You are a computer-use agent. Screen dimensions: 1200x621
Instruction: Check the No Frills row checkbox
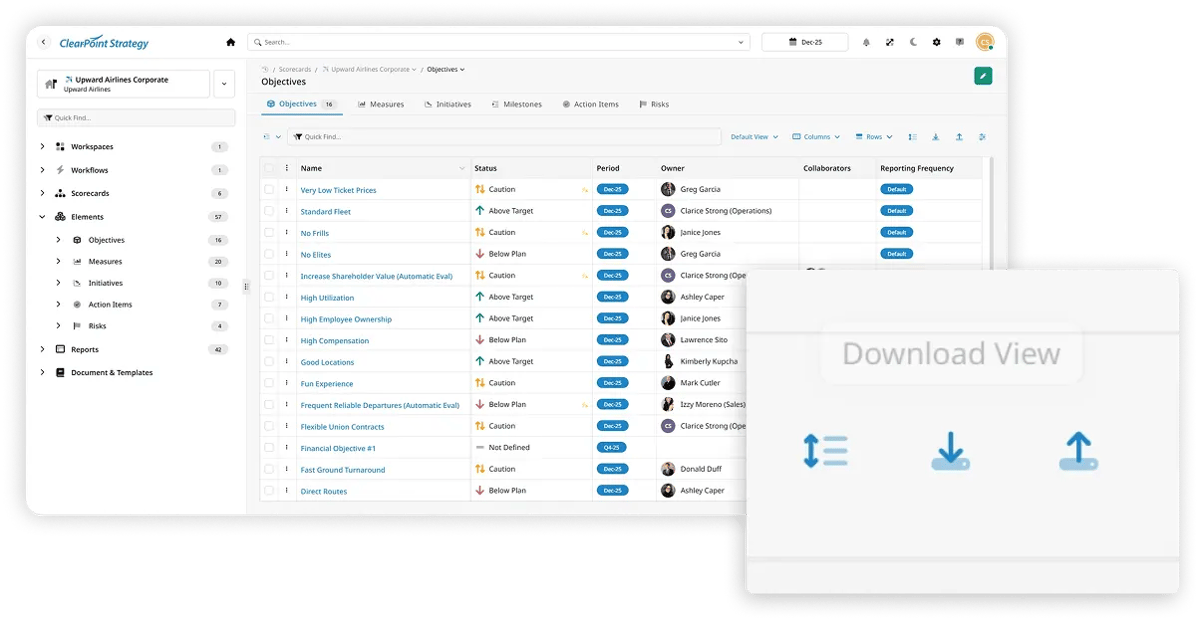(x=269, y=232)
